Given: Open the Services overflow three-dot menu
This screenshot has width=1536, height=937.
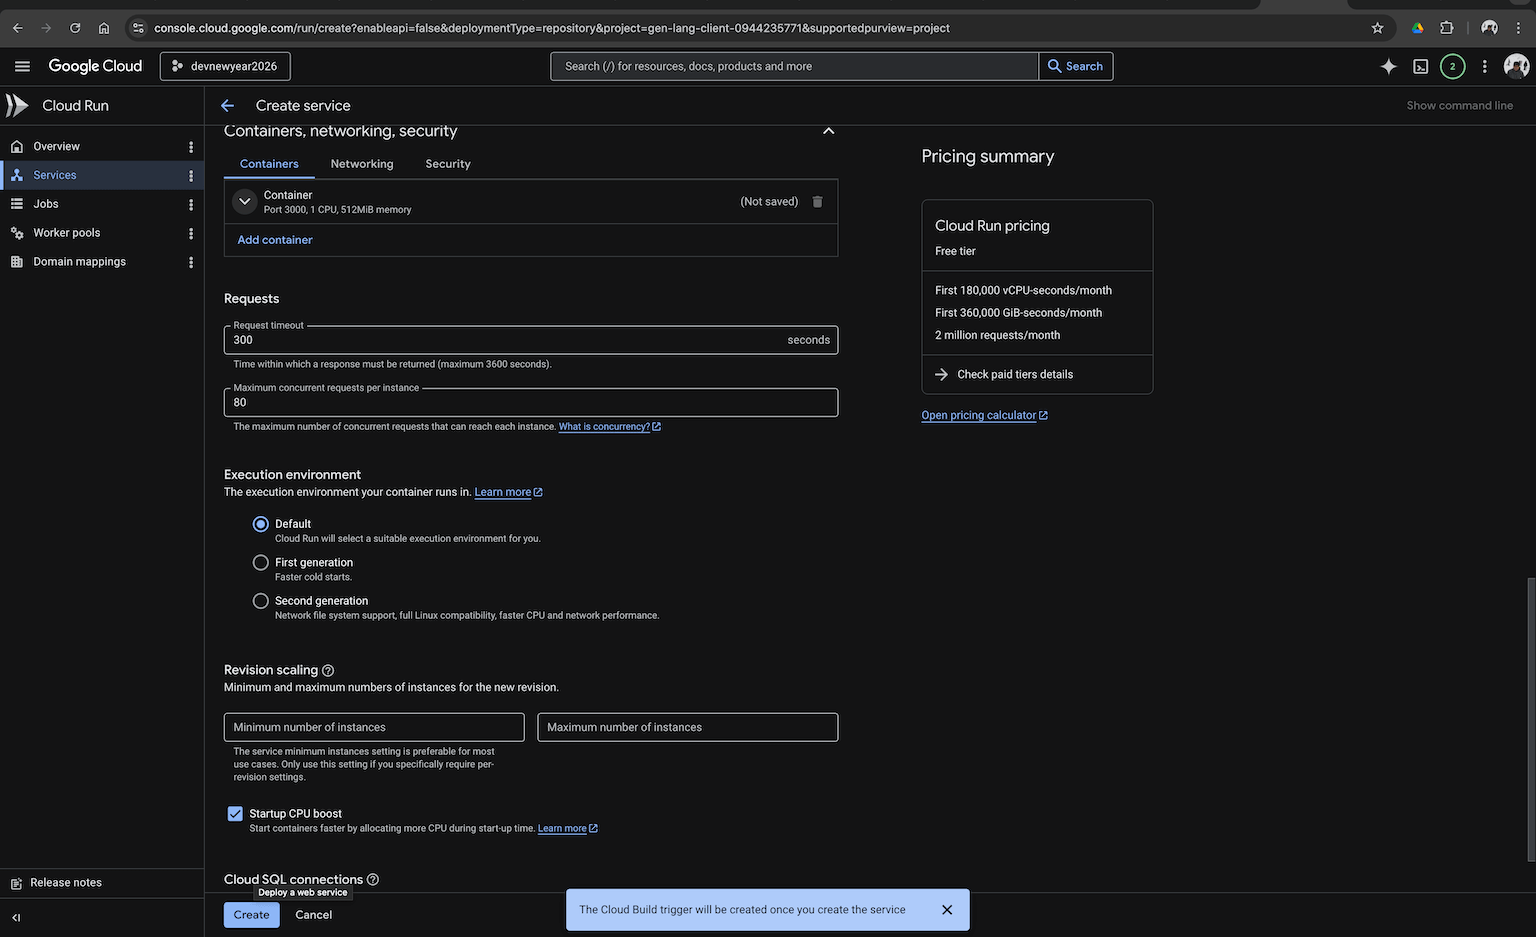Looking at the screenshot, I should pyautogui.click(x=191, y=174).
